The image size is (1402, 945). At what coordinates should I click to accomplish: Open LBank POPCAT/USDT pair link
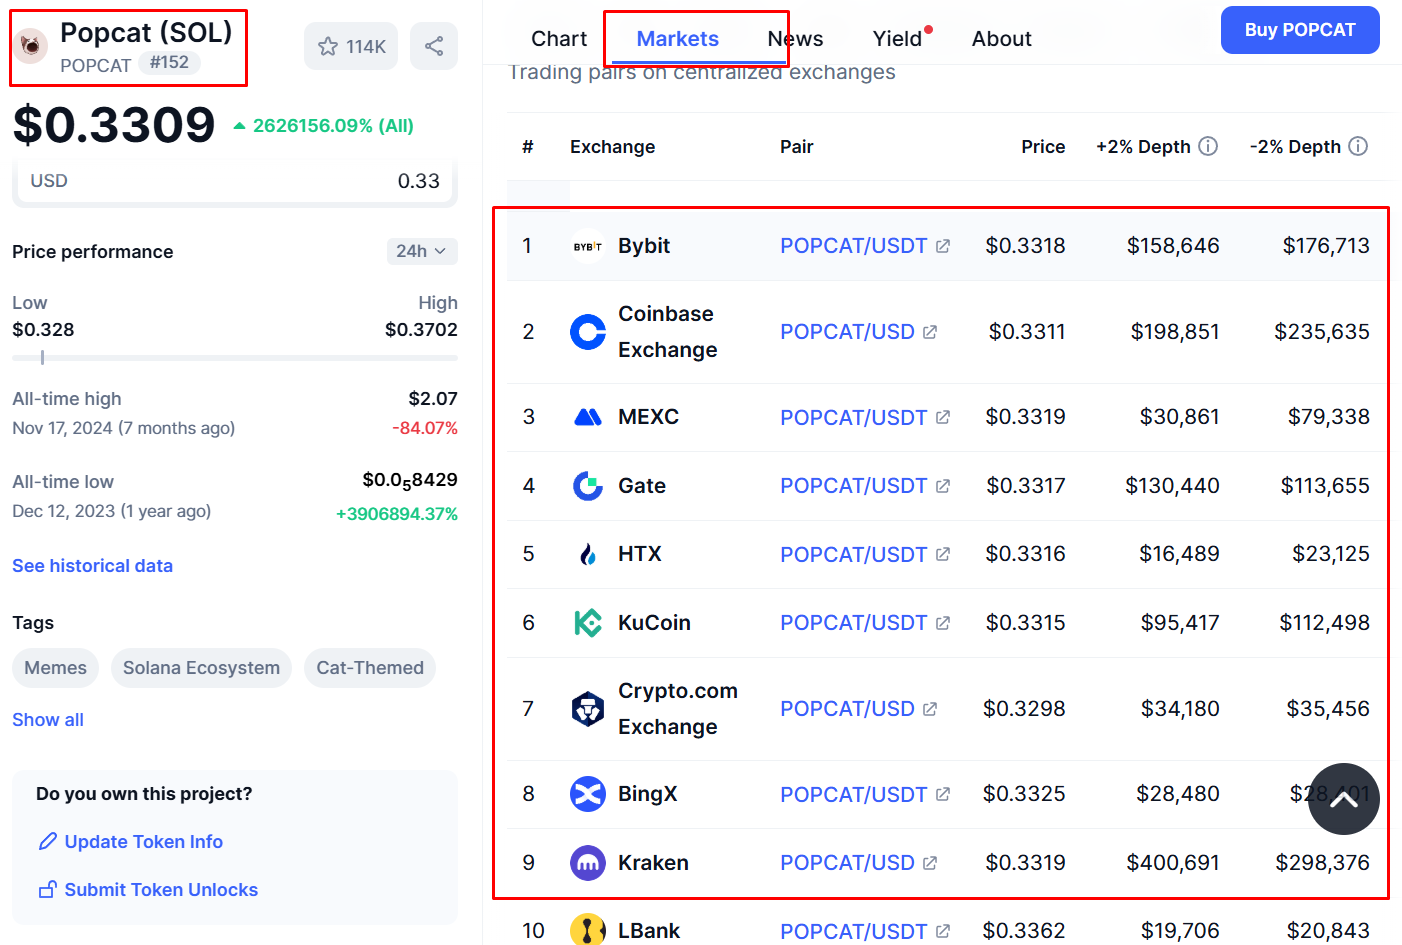click(x=853, y=931)
